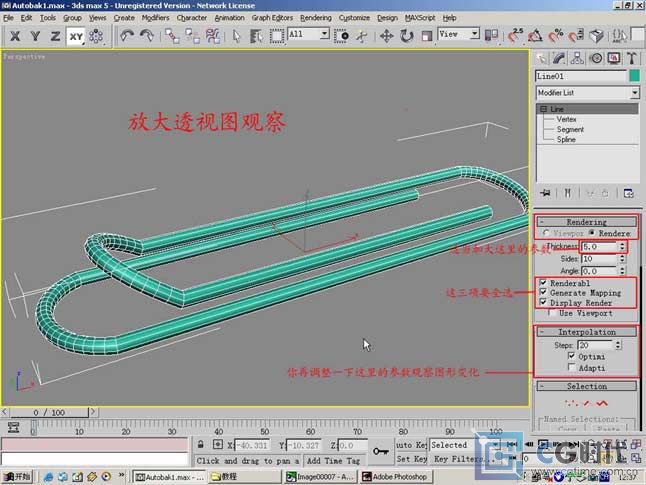Open the Motion panel tab

tap(596, 58)
